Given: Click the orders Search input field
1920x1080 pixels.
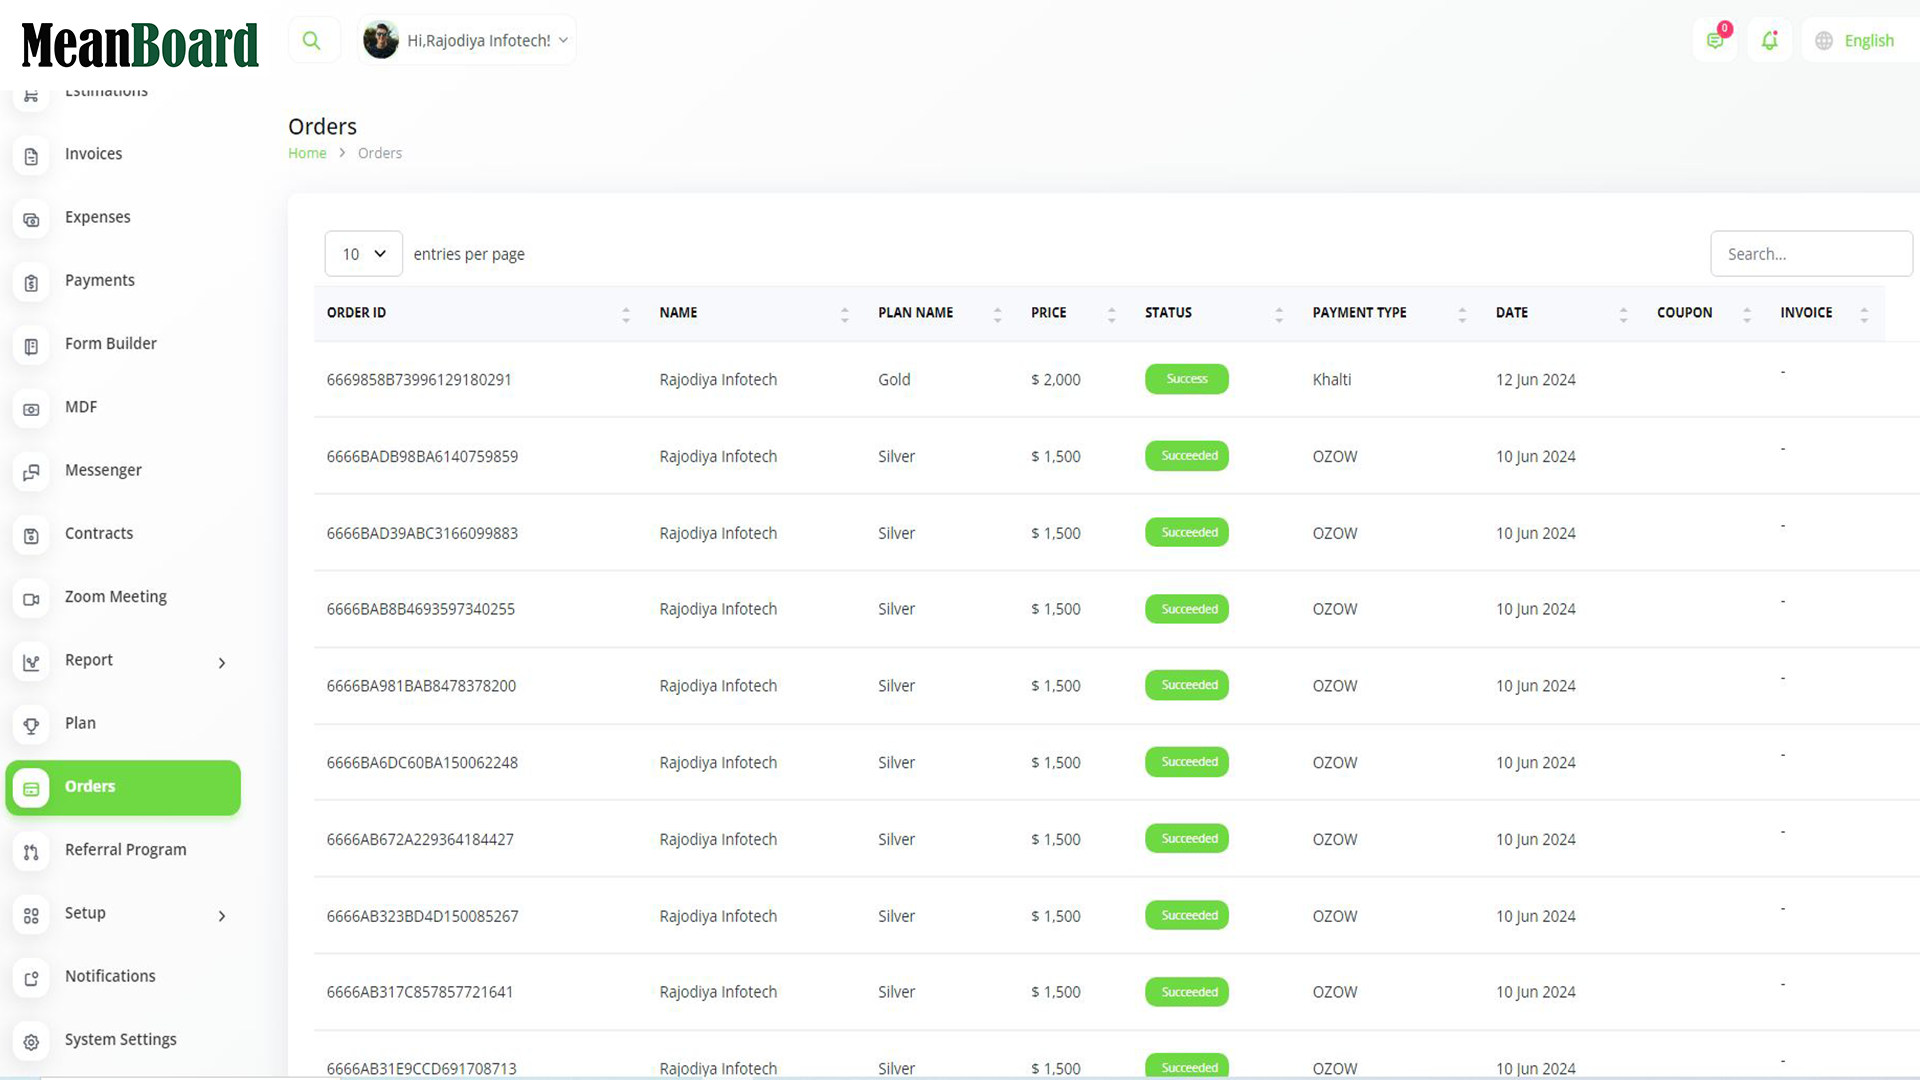Looking at the screenshot, I should click(1810, 254).
